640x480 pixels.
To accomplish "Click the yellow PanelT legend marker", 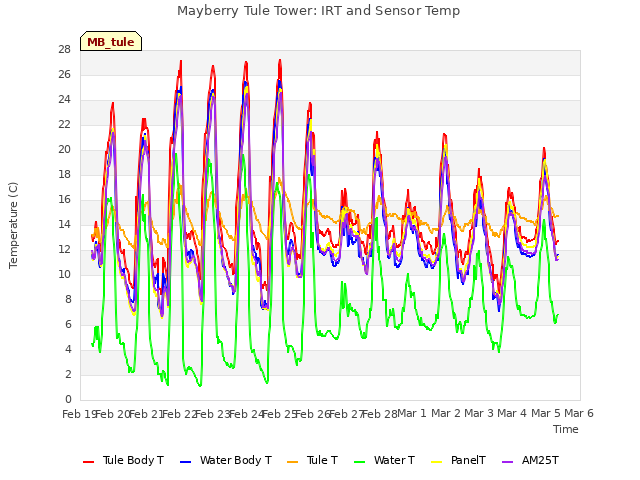I will tap(436, 462).
